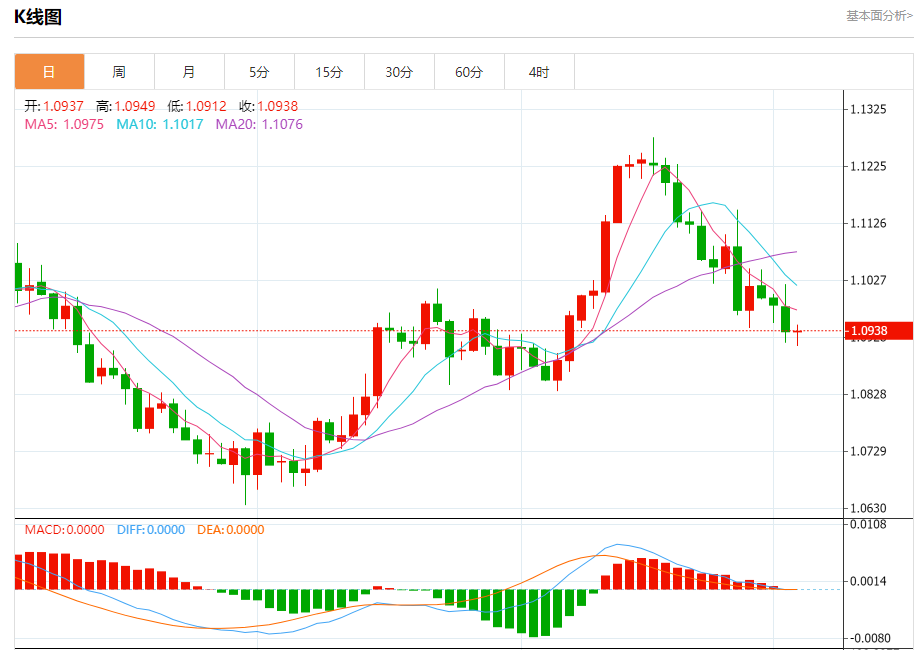This screenshot has height=650, width=918.
Task: Click the 开:1.0937 open price value
Action: tap(54, 106)
